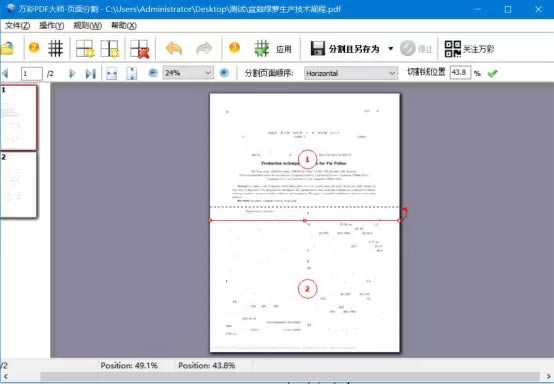Screen dimensions: 554x384
Task: Select page 1 thumbnail
Action: [18, 117]
